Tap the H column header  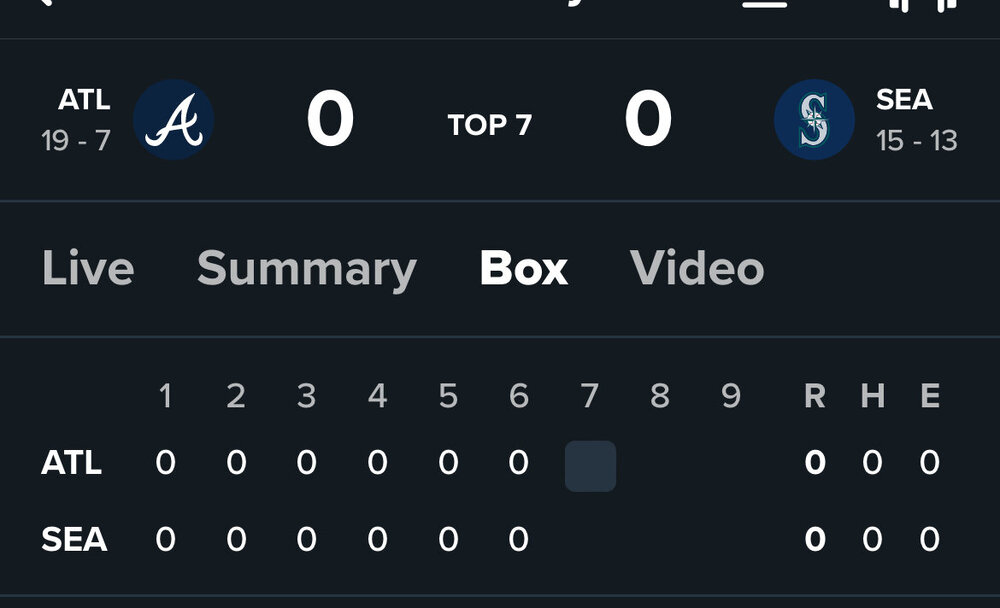click(x=873, y=397)
